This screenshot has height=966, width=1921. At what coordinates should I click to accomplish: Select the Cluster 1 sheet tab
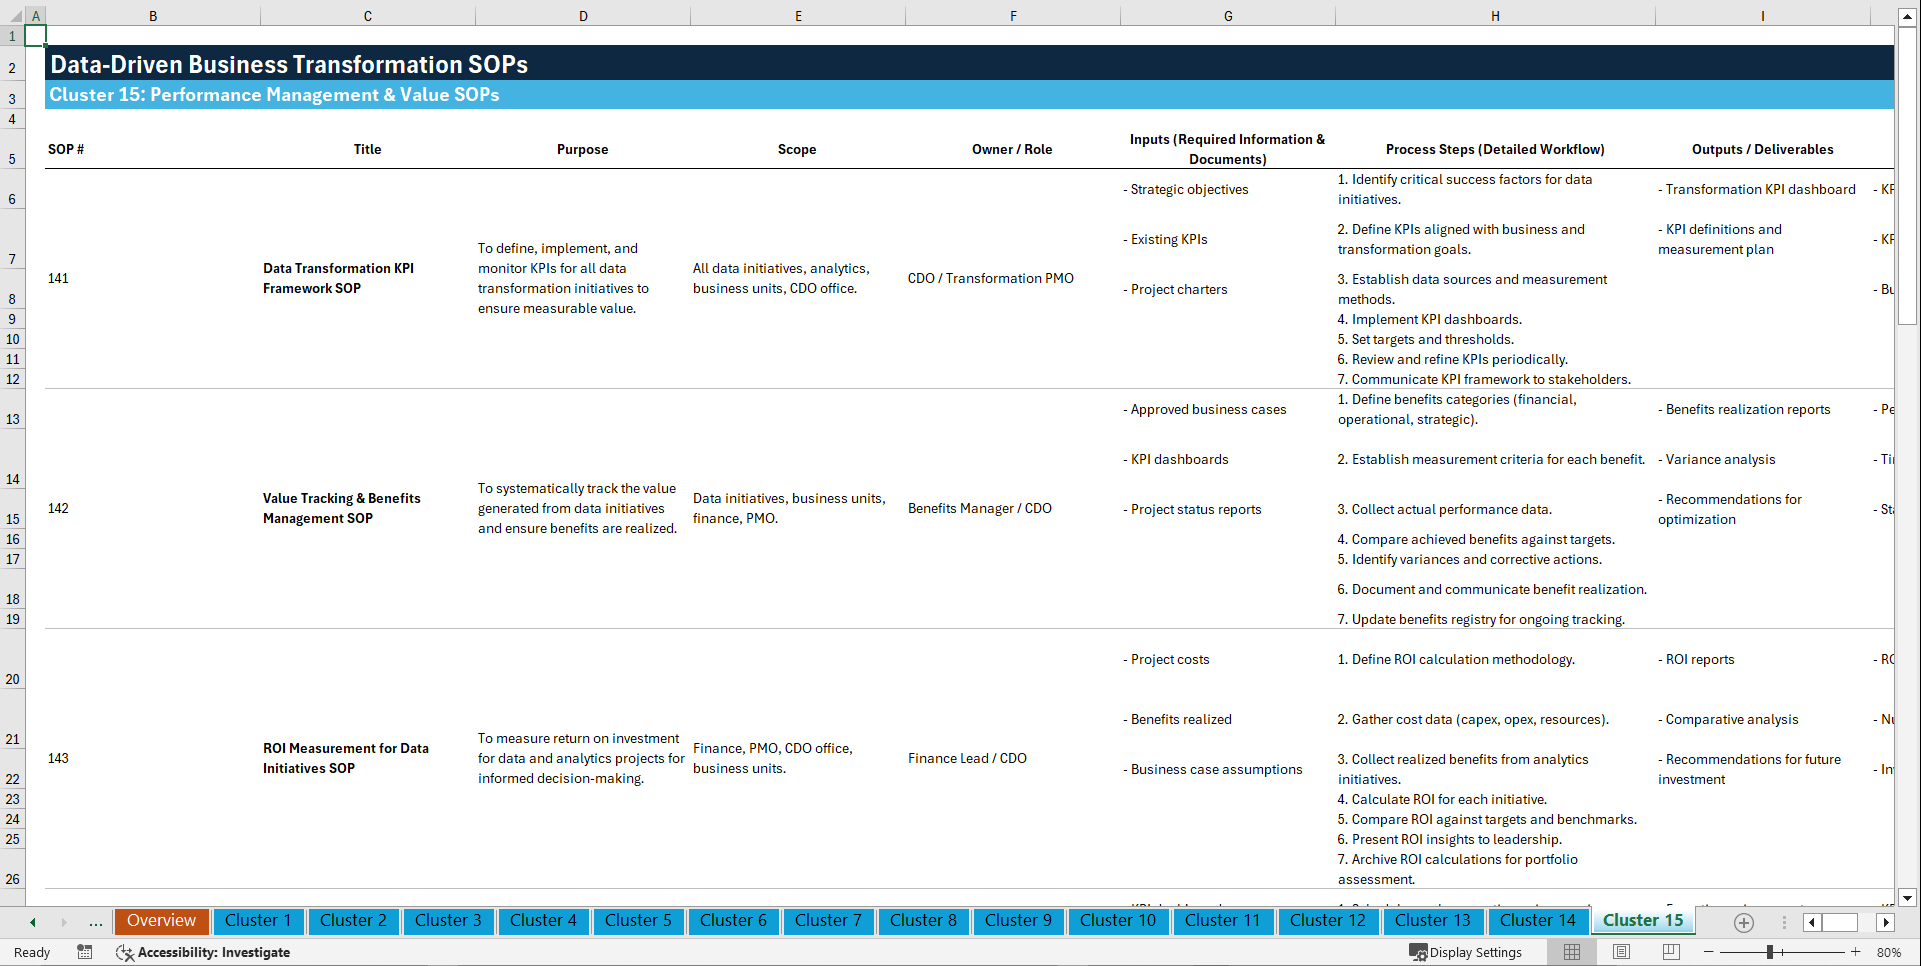(x=258, y=920)
